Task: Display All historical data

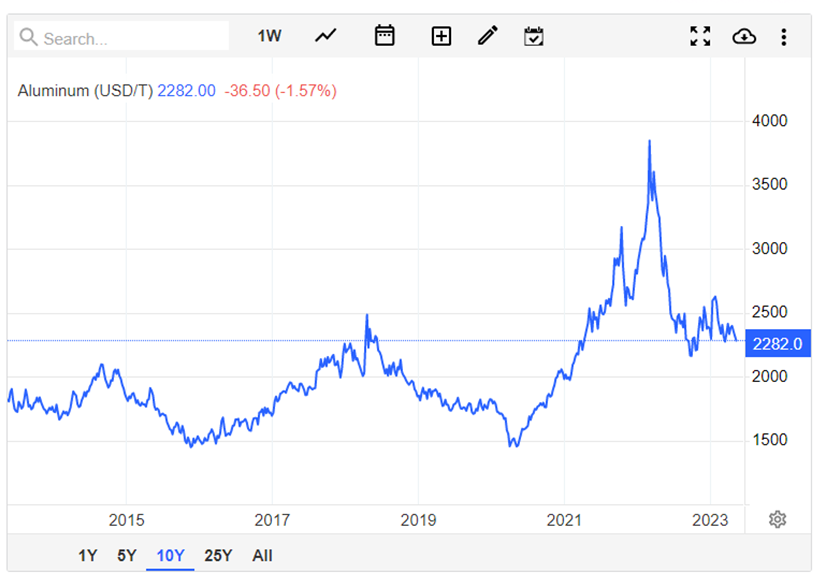Action: 262,556
